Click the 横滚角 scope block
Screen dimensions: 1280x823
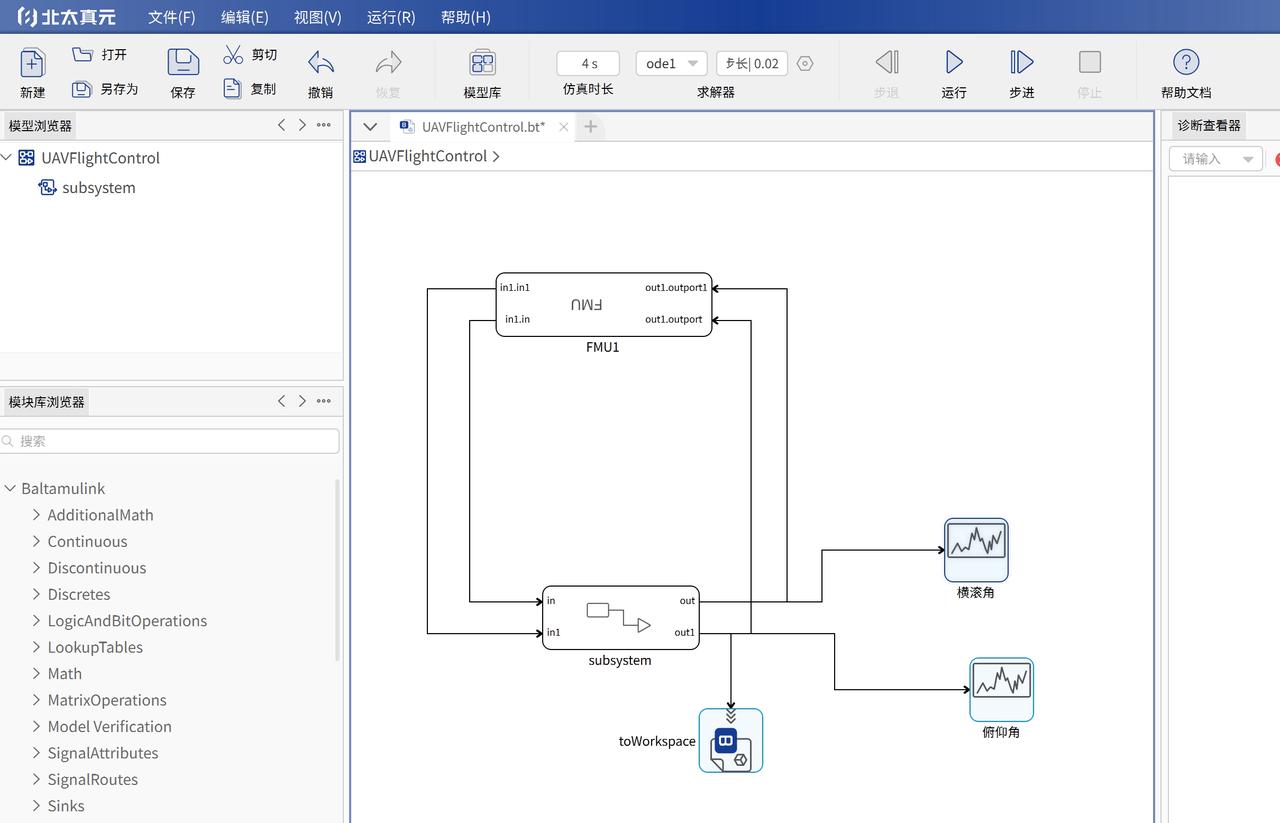point(976,549)
